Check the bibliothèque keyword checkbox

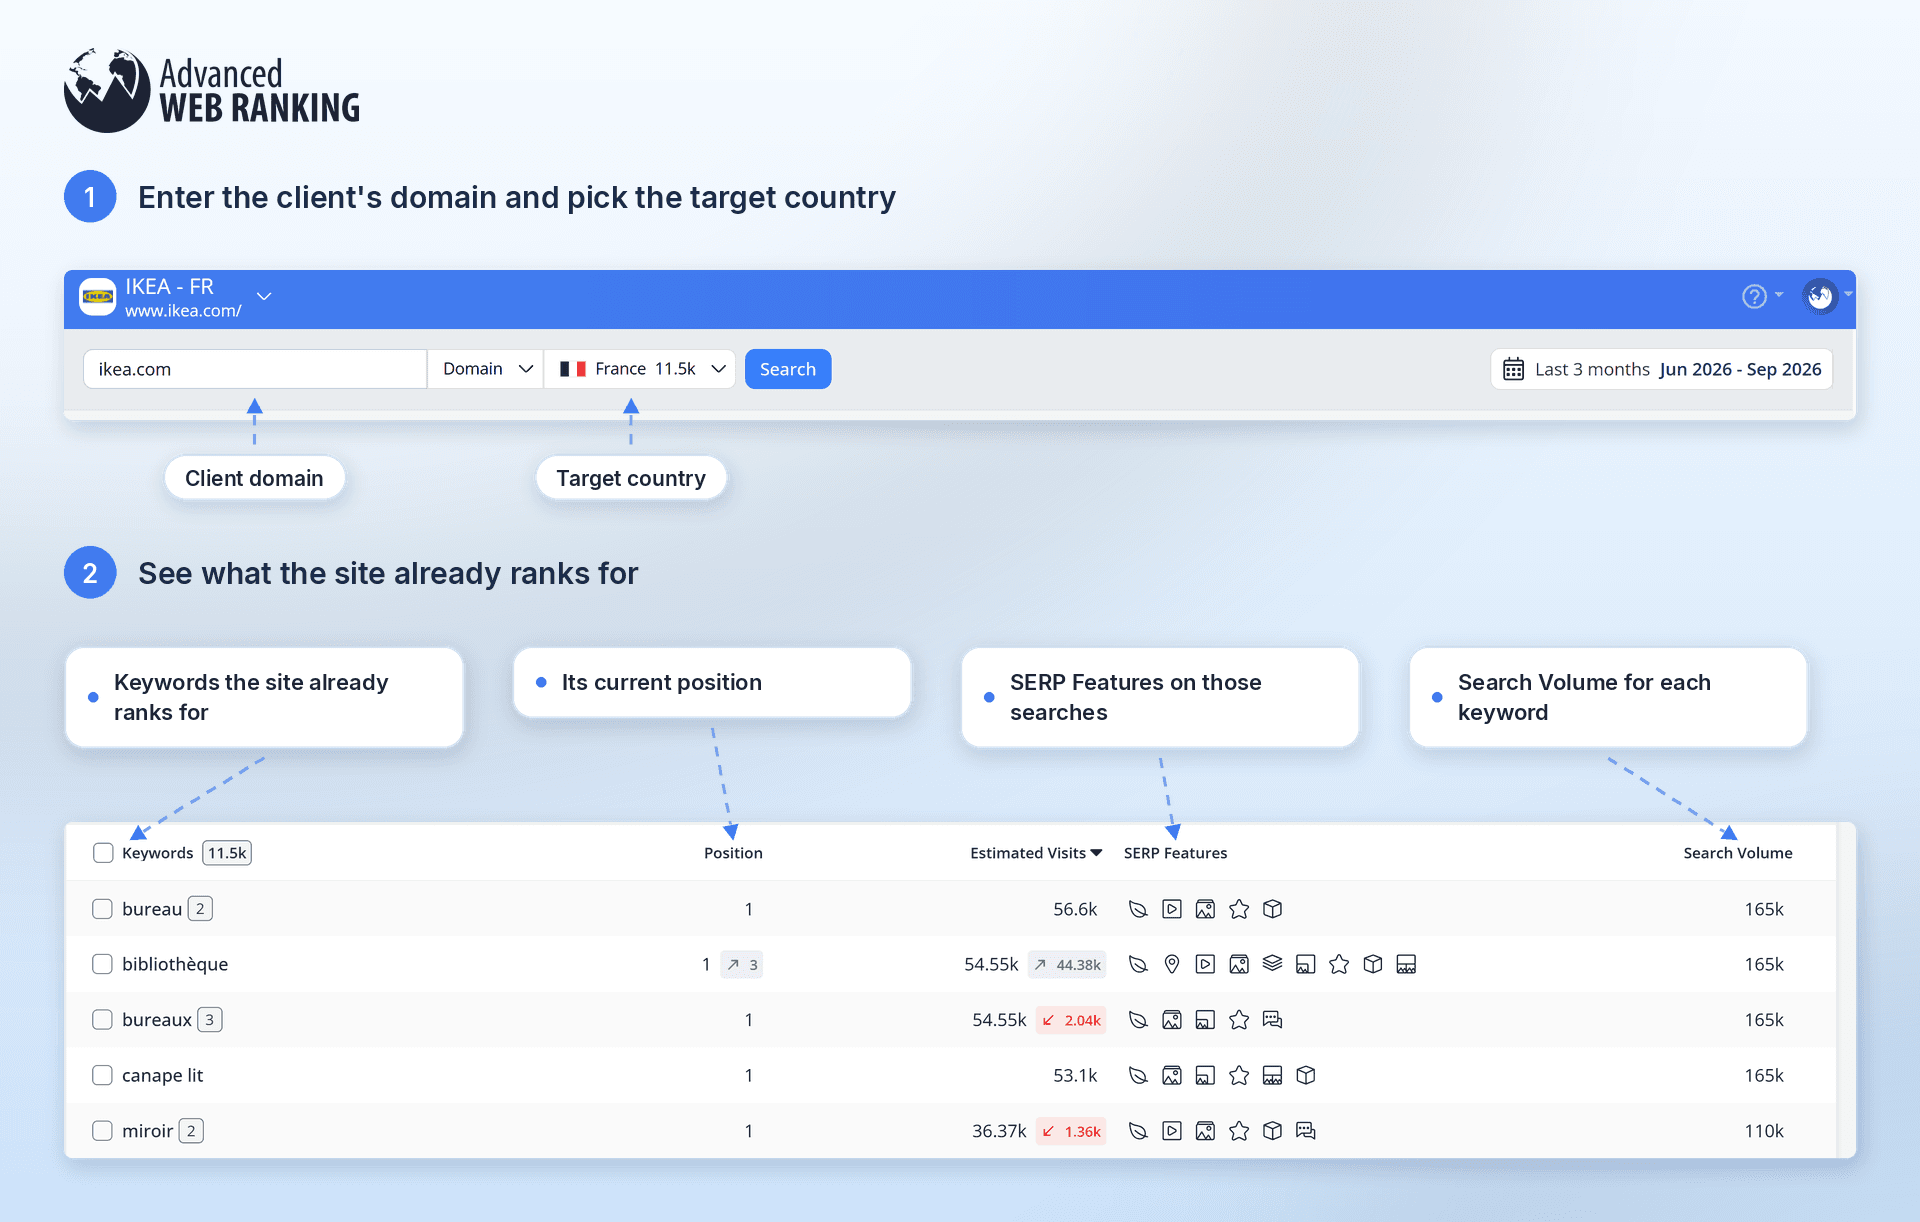tap(102, 964)
